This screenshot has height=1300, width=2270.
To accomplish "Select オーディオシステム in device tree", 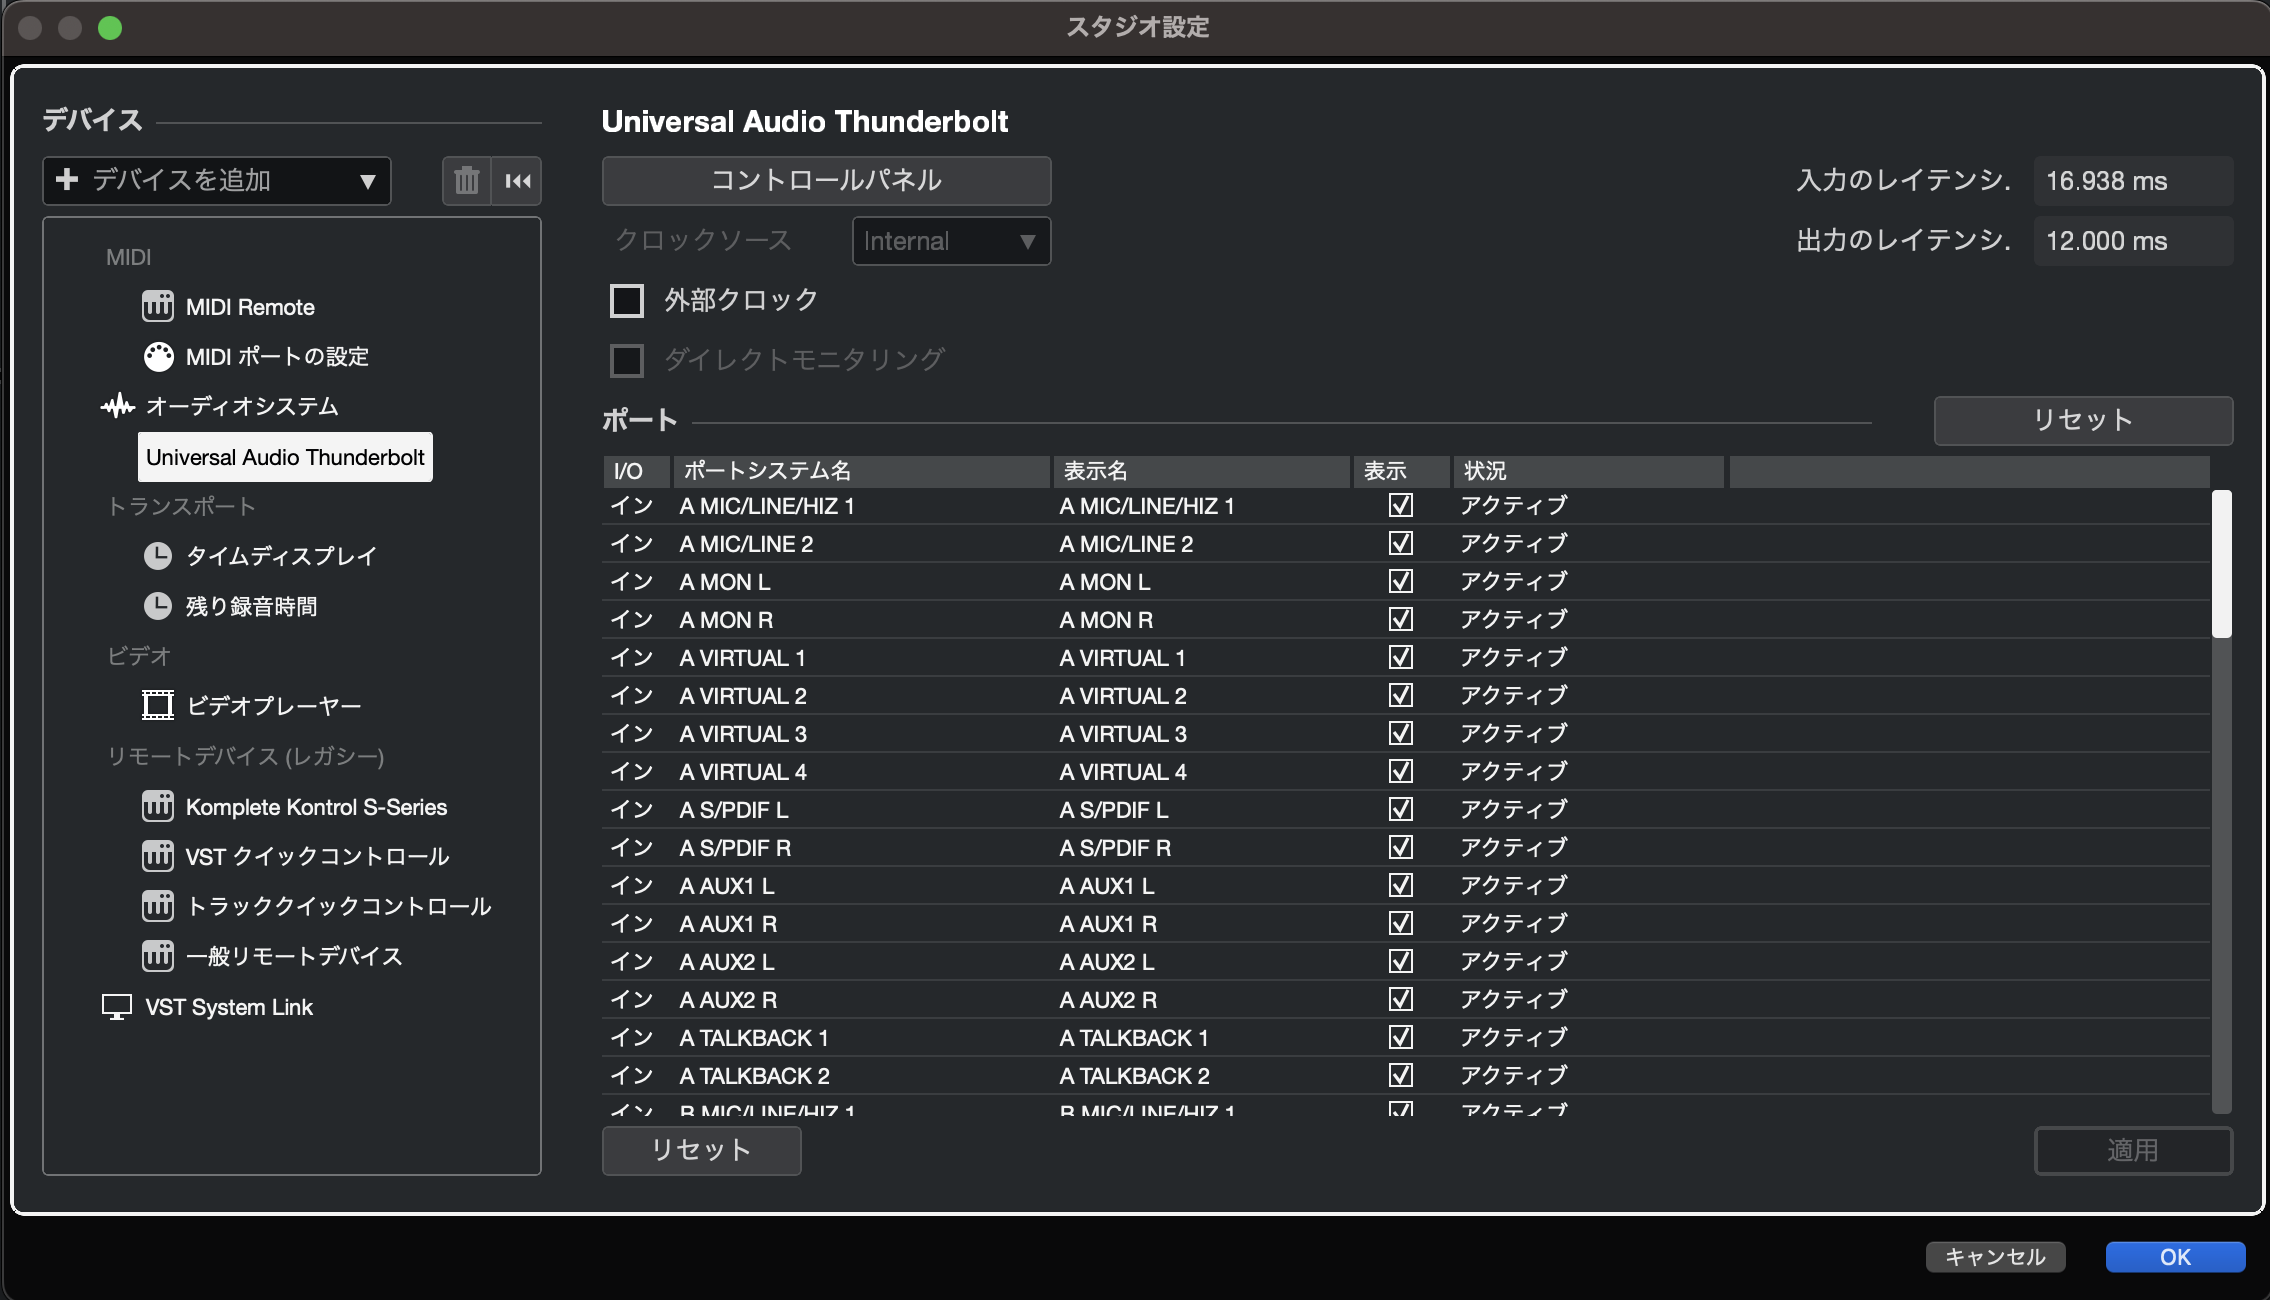I will tap(242, 406).
